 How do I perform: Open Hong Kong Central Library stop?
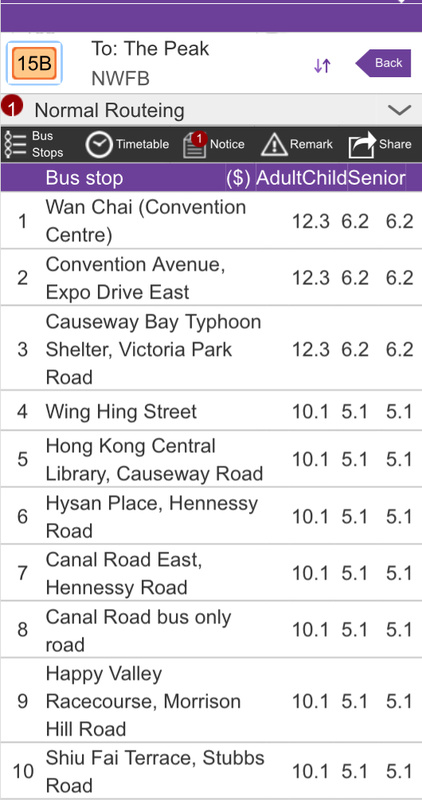pos(211,459)
